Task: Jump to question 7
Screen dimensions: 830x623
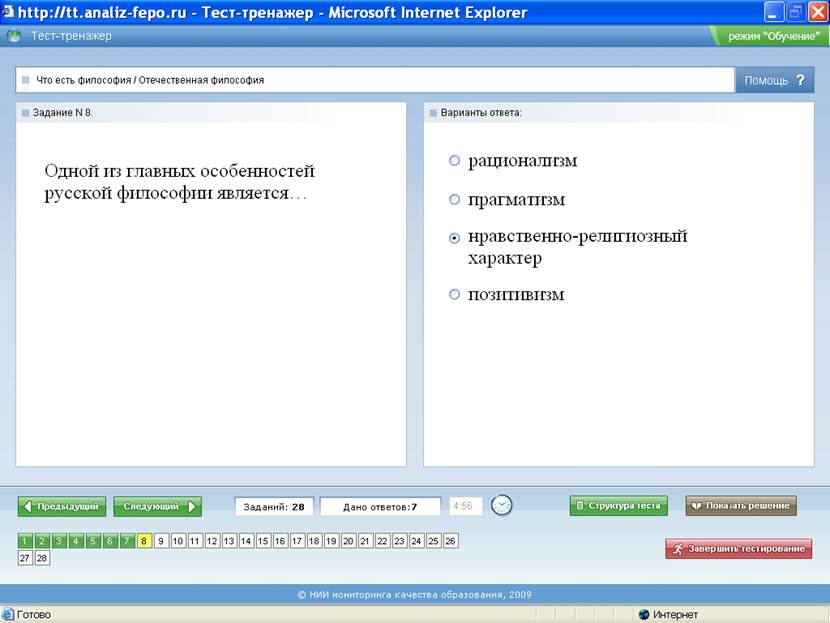Action: tap(127, 541)
